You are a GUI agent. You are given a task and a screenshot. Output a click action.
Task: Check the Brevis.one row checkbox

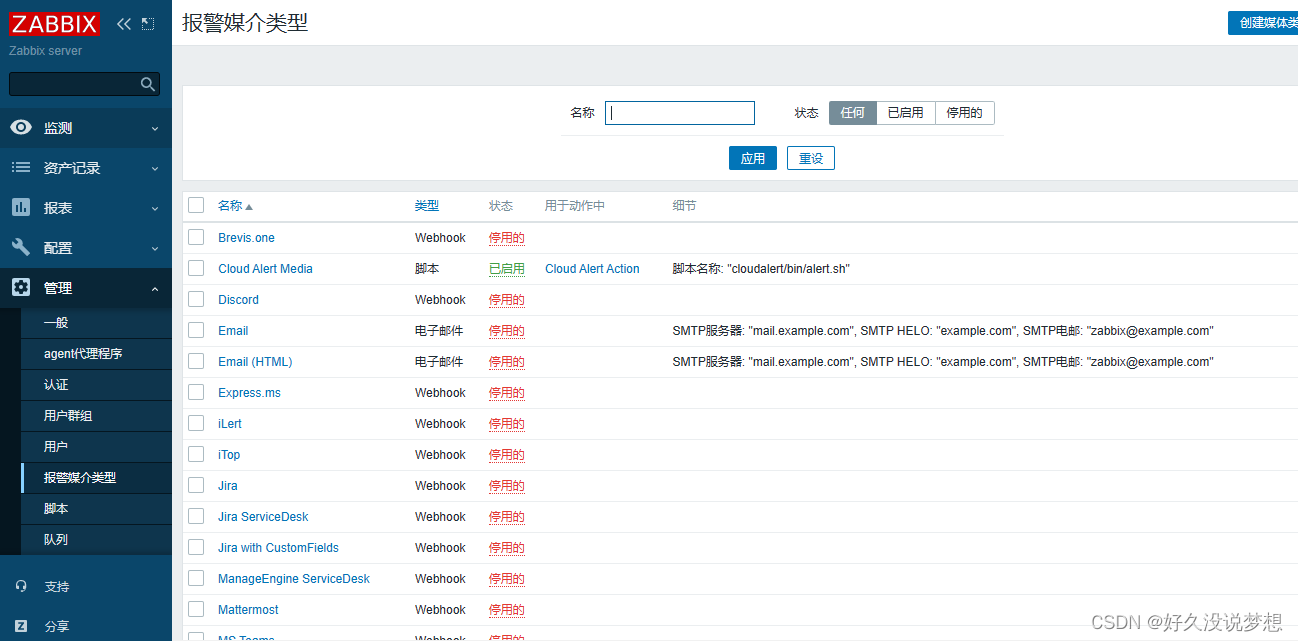click(196, 237)
